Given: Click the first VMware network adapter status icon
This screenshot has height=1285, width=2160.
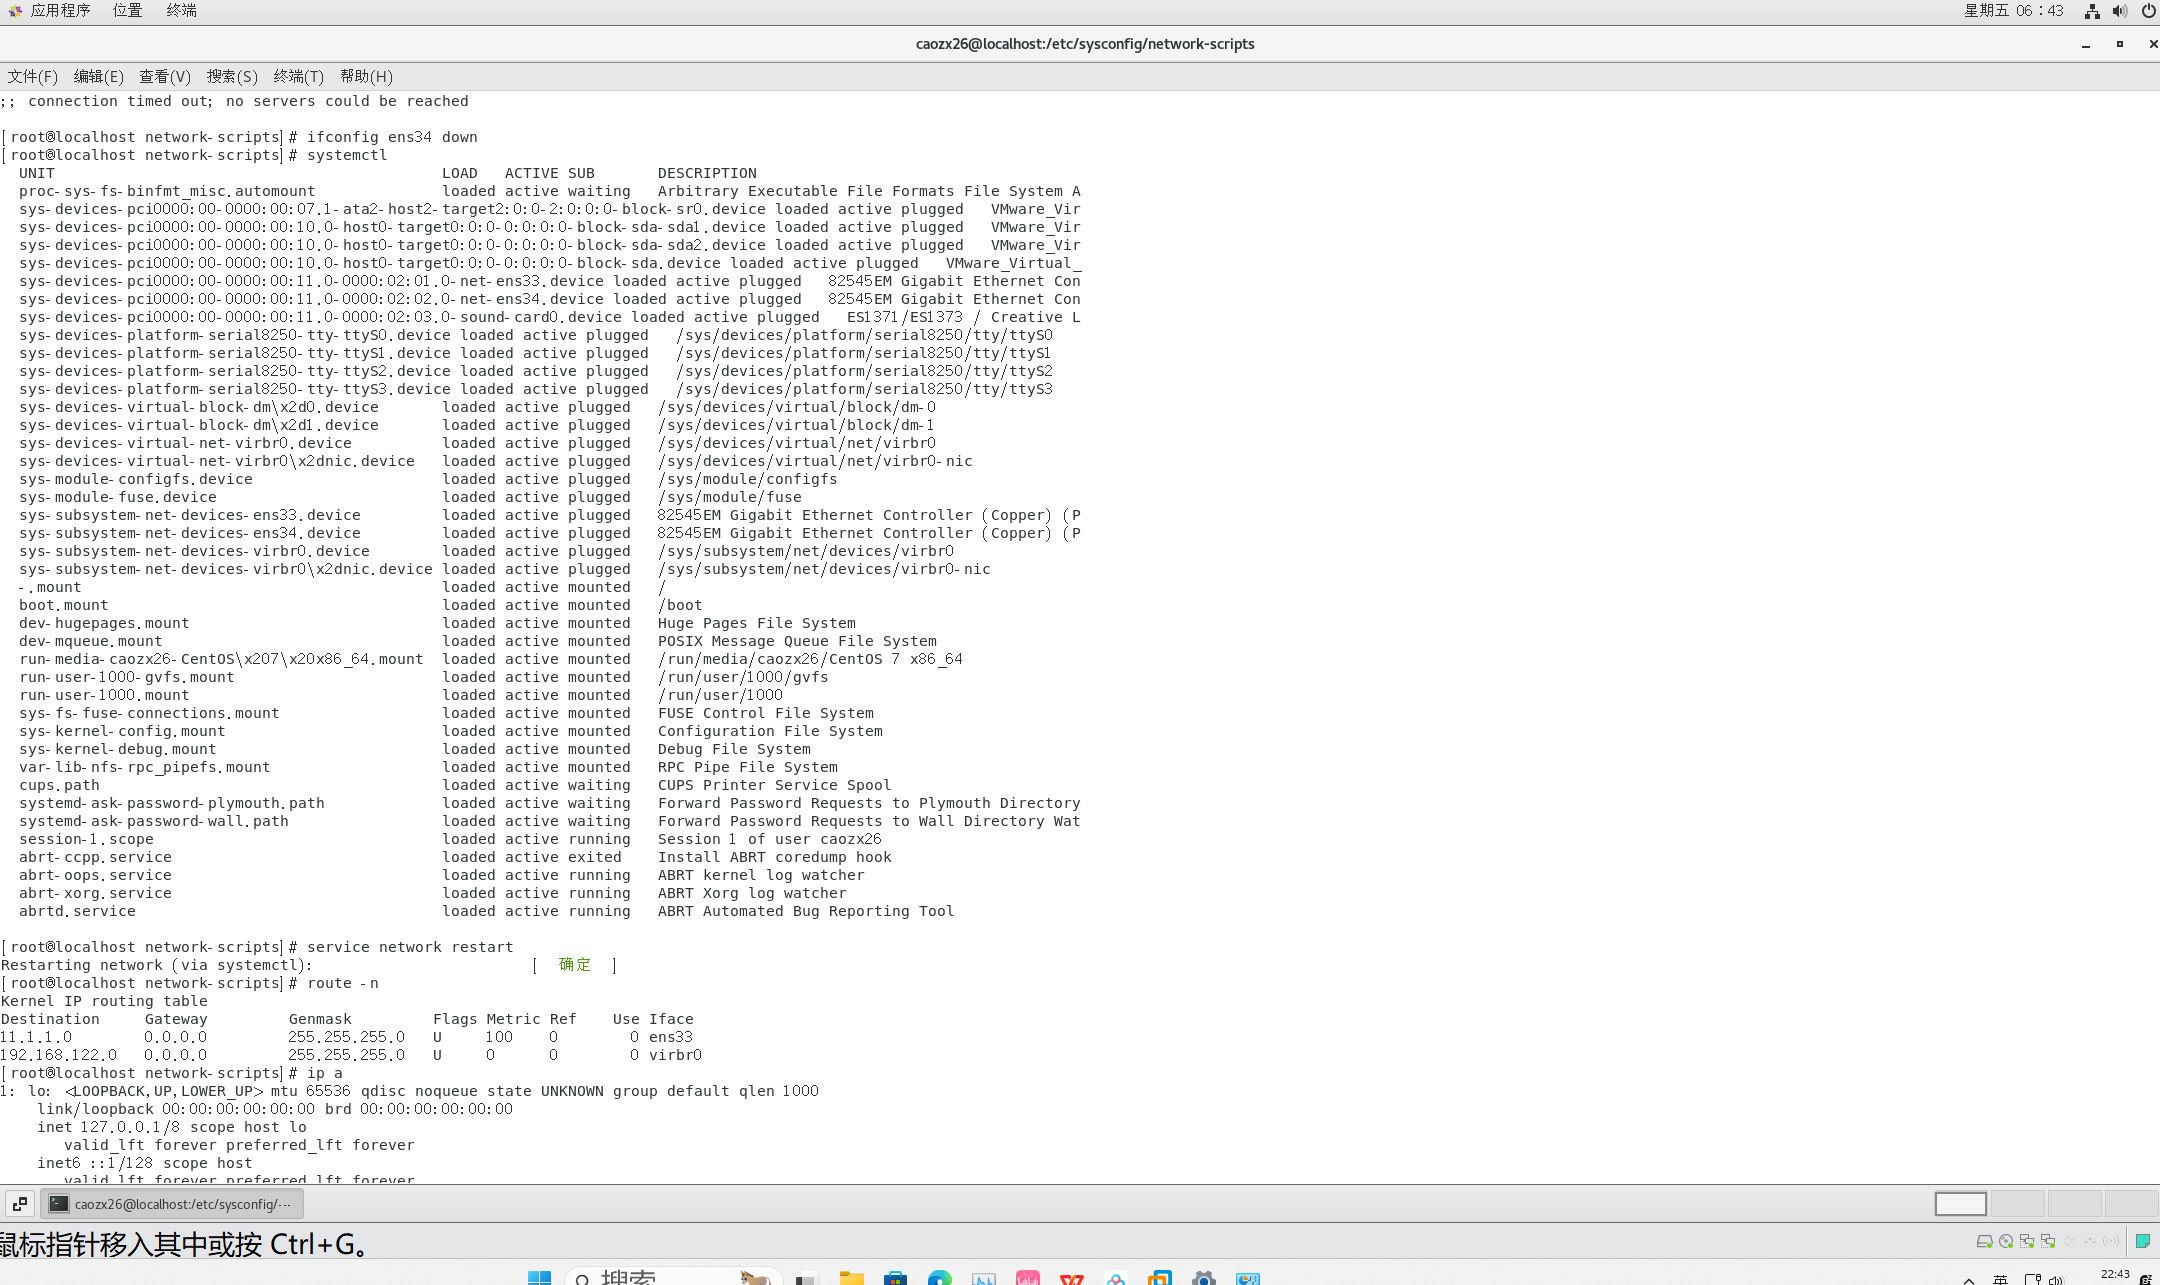Looking at the screenshot, I should 2027,1241.
